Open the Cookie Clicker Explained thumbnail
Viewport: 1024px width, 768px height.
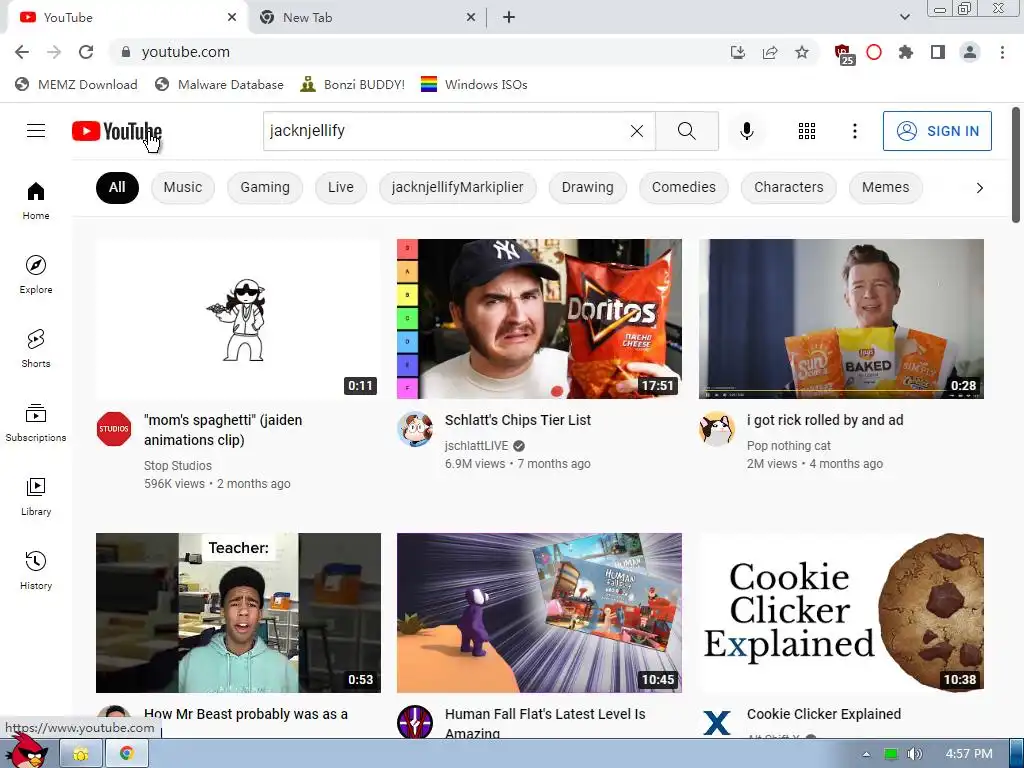pyautogui.click(x=841, y=613)
